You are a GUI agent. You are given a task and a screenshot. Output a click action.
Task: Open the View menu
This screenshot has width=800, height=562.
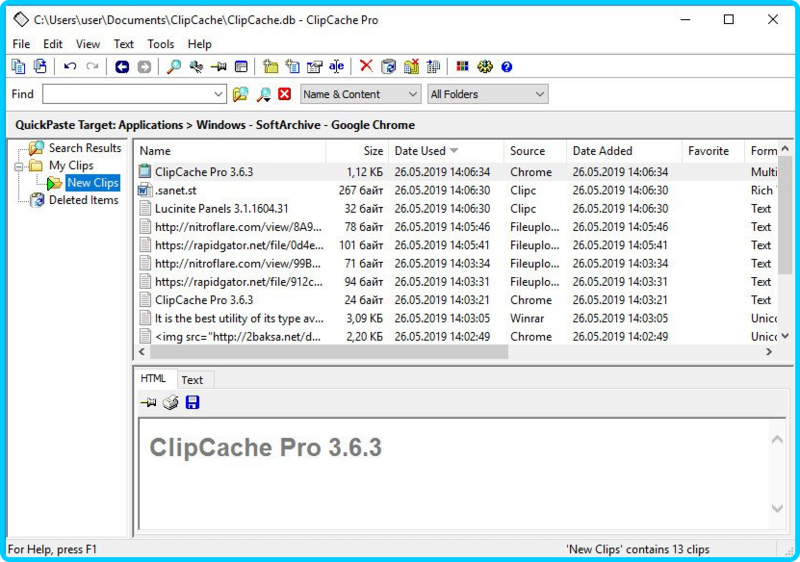88,44
